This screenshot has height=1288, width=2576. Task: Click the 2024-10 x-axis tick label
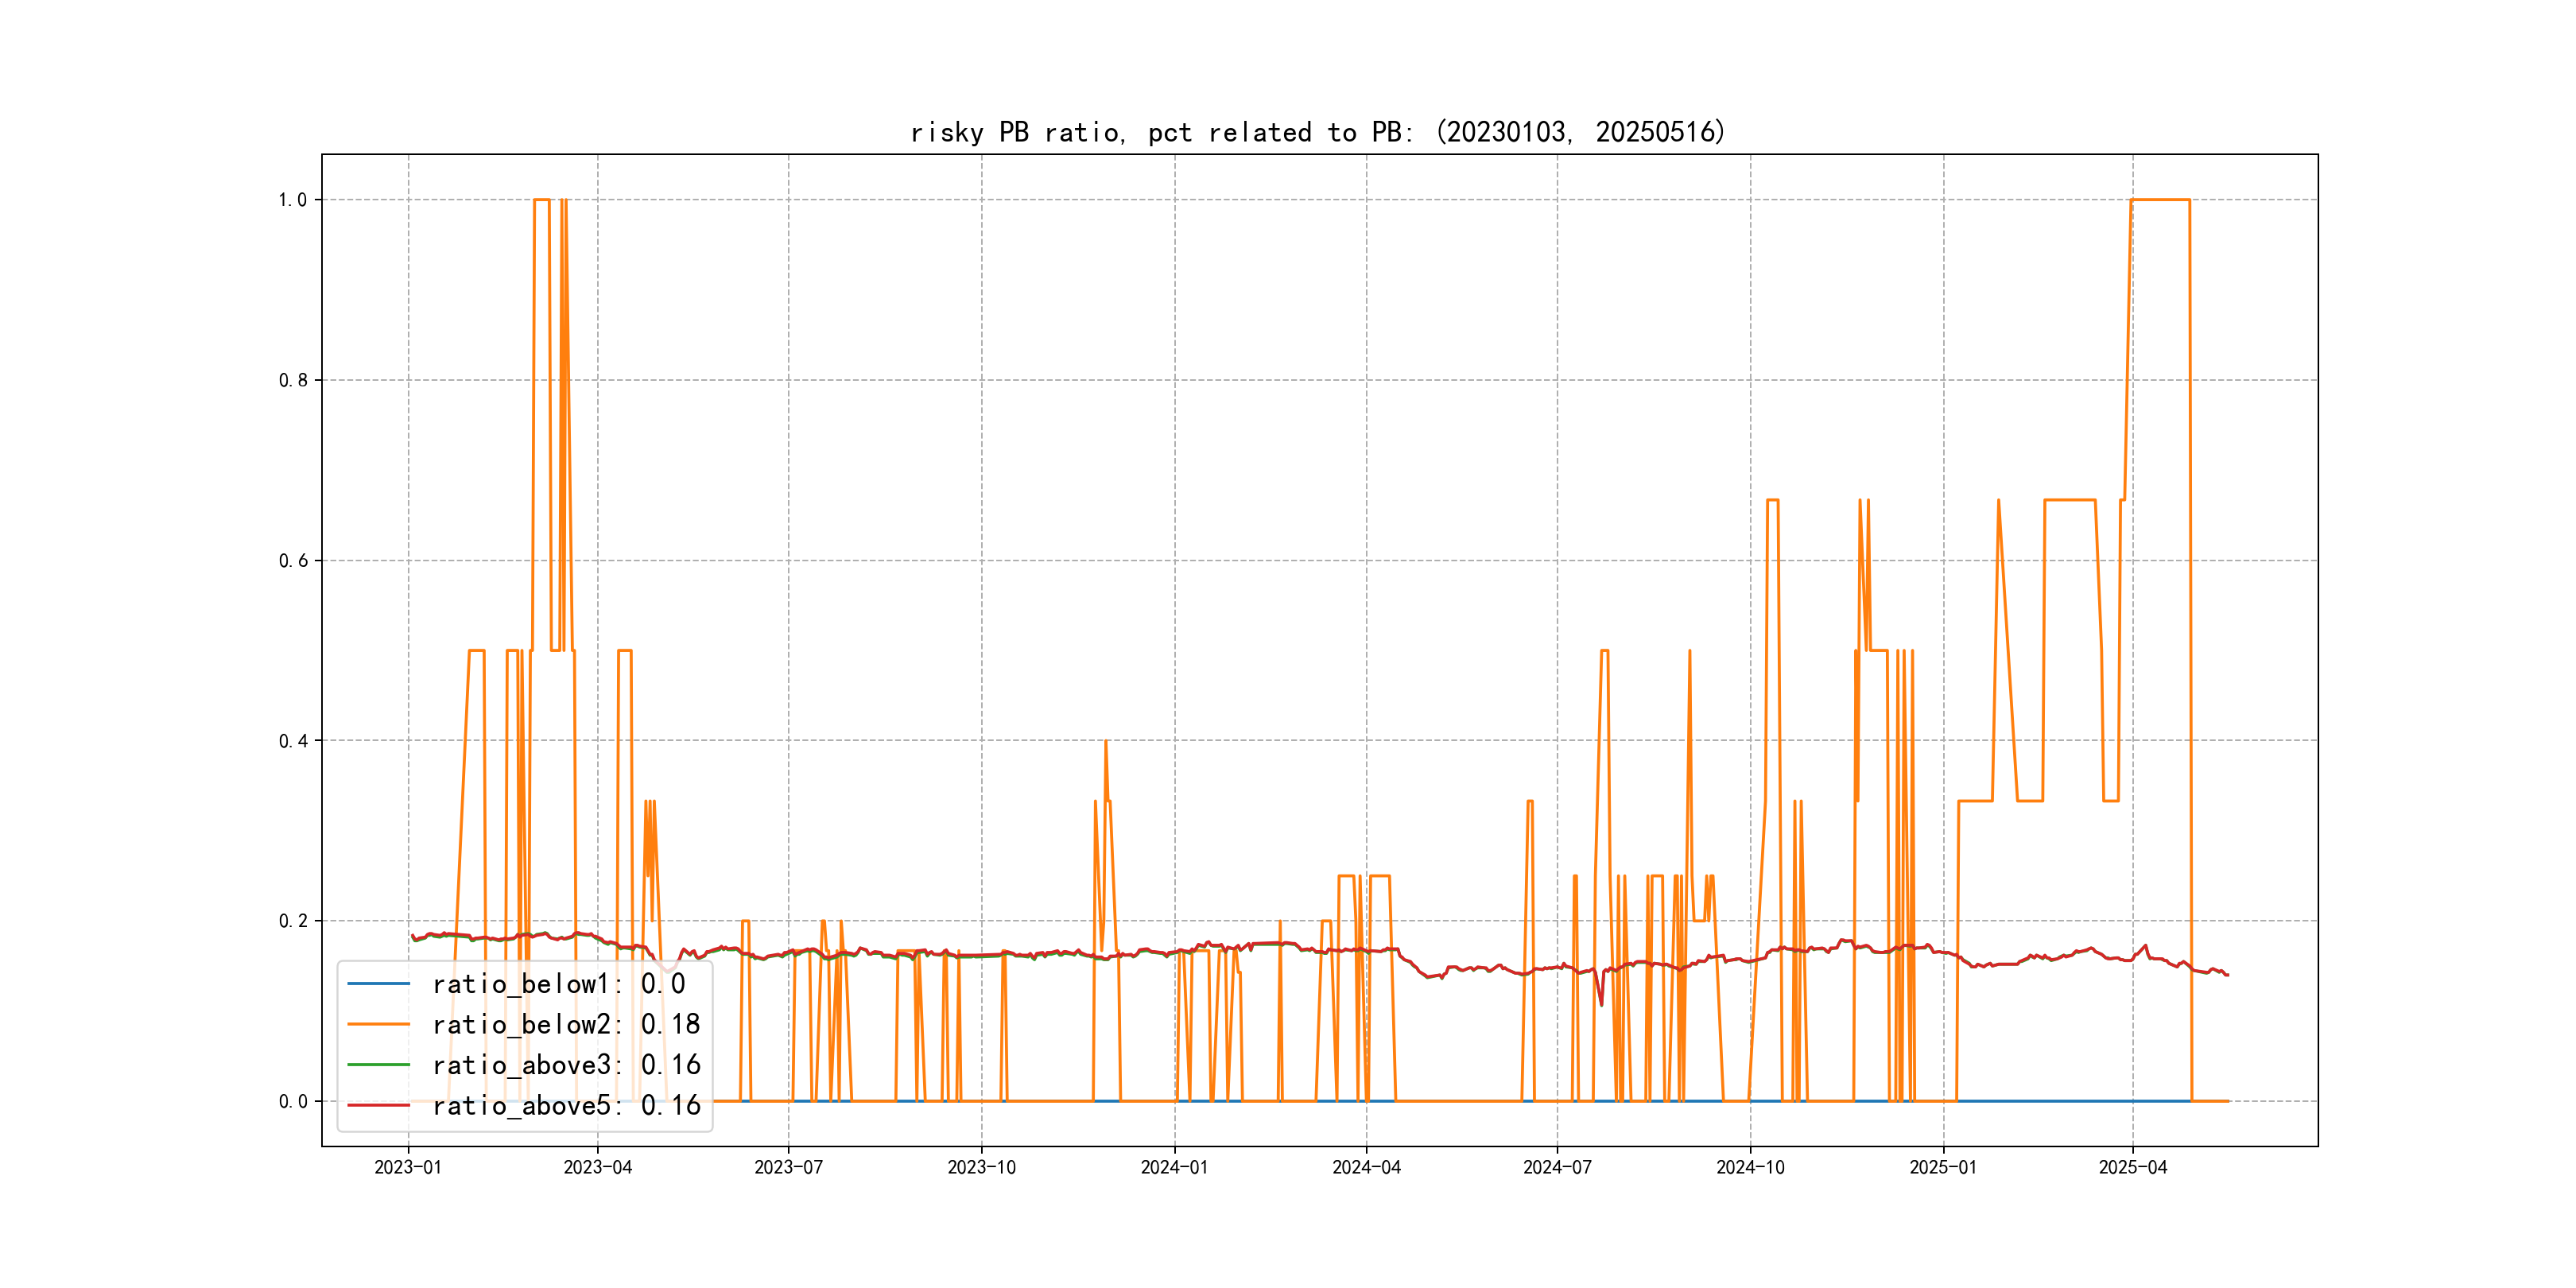pos(1750,1167)
